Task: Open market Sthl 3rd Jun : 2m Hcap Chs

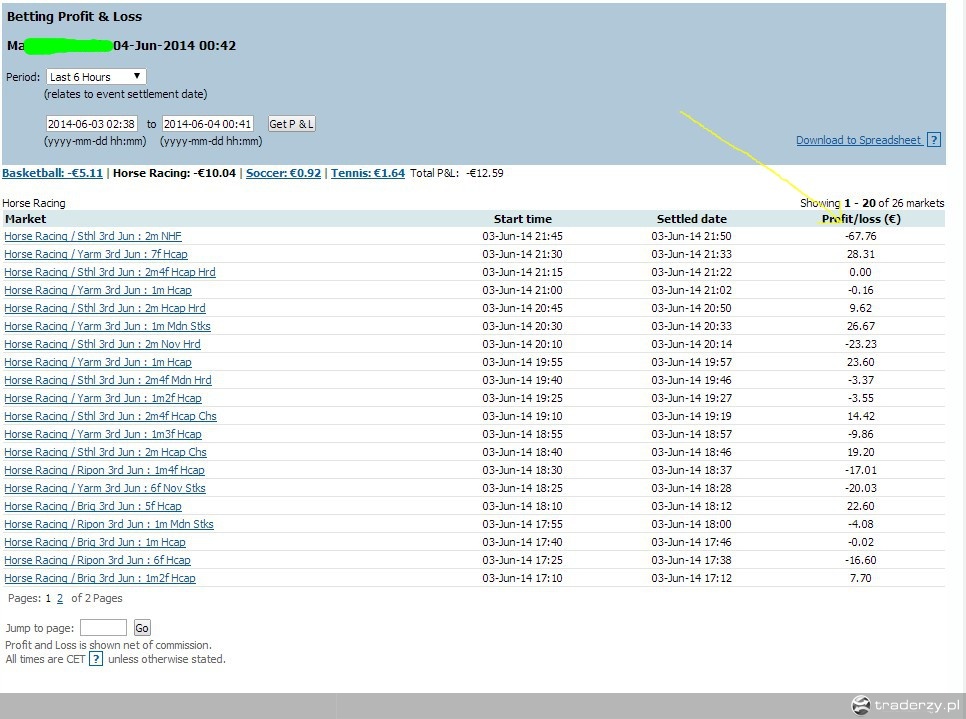Action: pyautogui.click(x=105, y=452)
